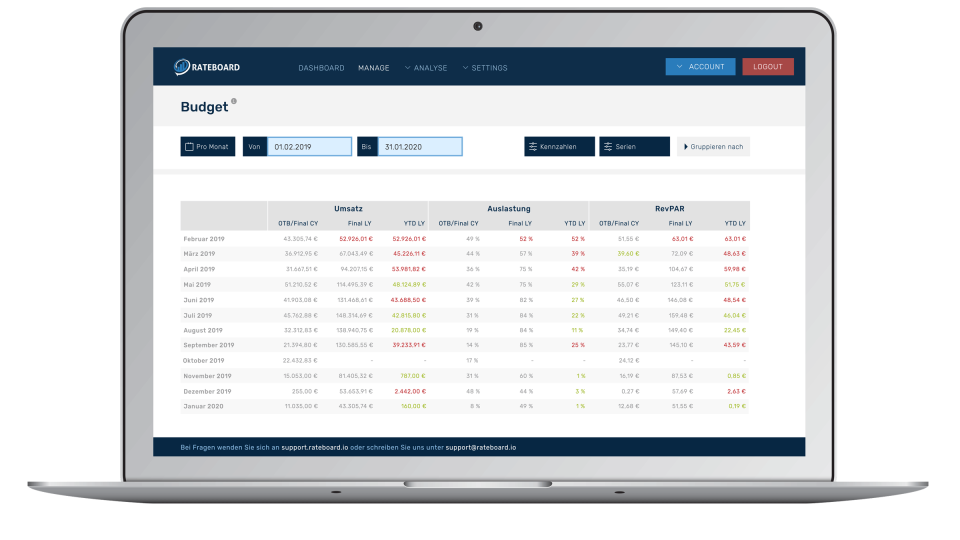Click the 25 % YTD LY value in September
Image resolution: width=960 pixels, height=540 pixels.
[579, 345]
